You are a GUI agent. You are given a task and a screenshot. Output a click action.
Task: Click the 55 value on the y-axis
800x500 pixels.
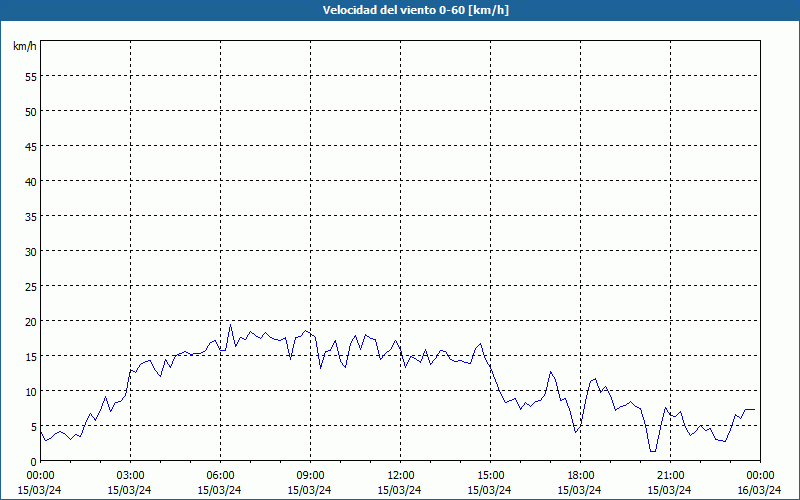(x=31, y=76)
